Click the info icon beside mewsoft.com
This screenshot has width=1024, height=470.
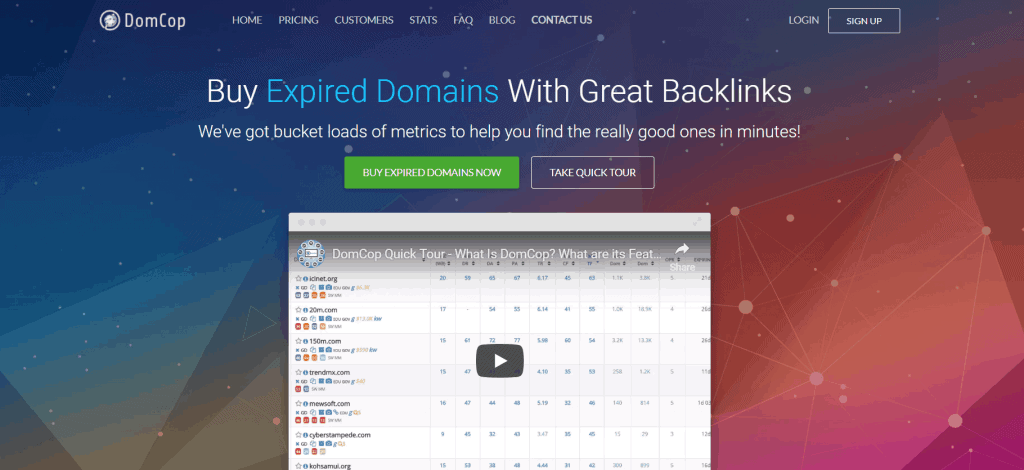306,404
